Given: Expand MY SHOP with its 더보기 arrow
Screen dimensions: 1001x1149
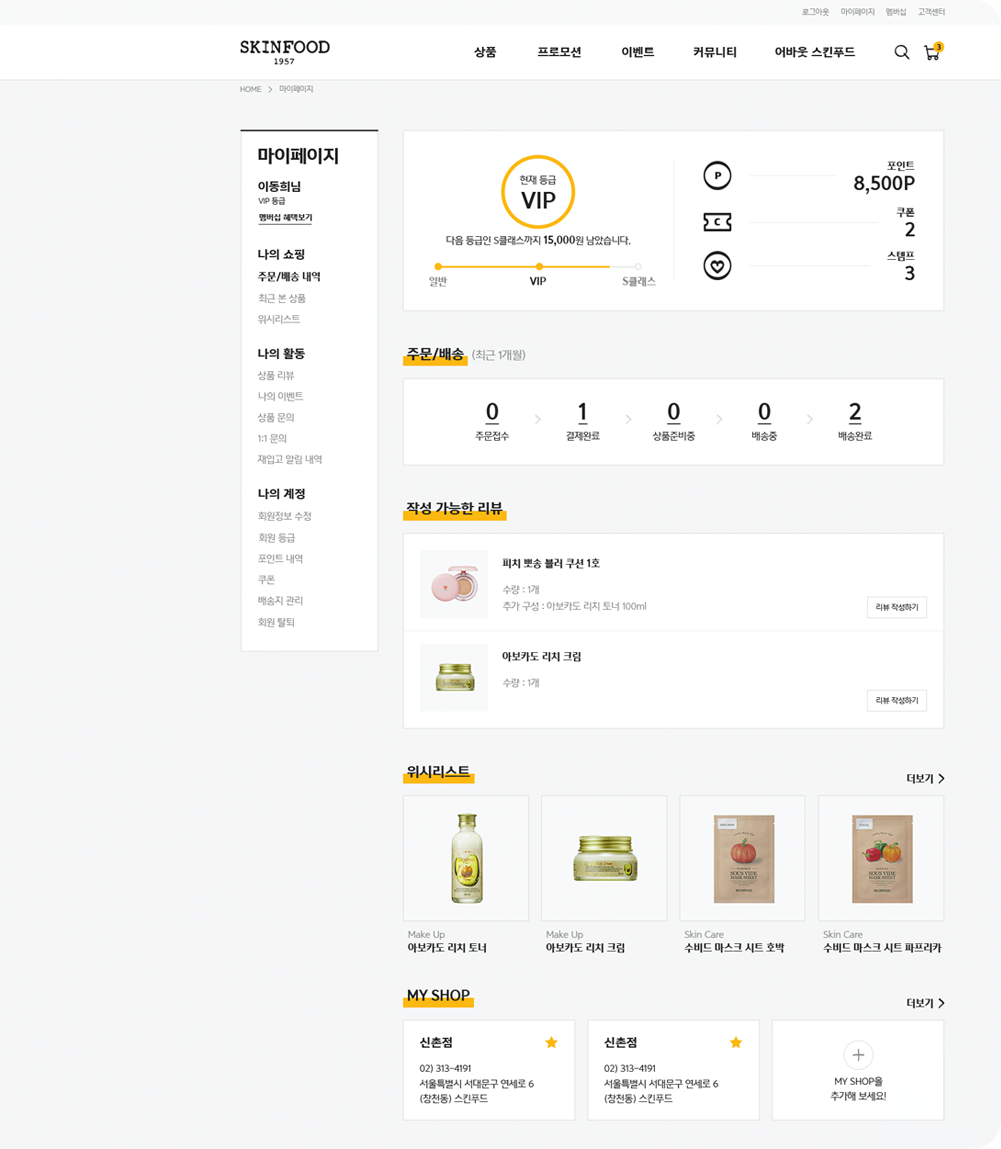Looking at the screenshot, I should [x=926, y=1002].
